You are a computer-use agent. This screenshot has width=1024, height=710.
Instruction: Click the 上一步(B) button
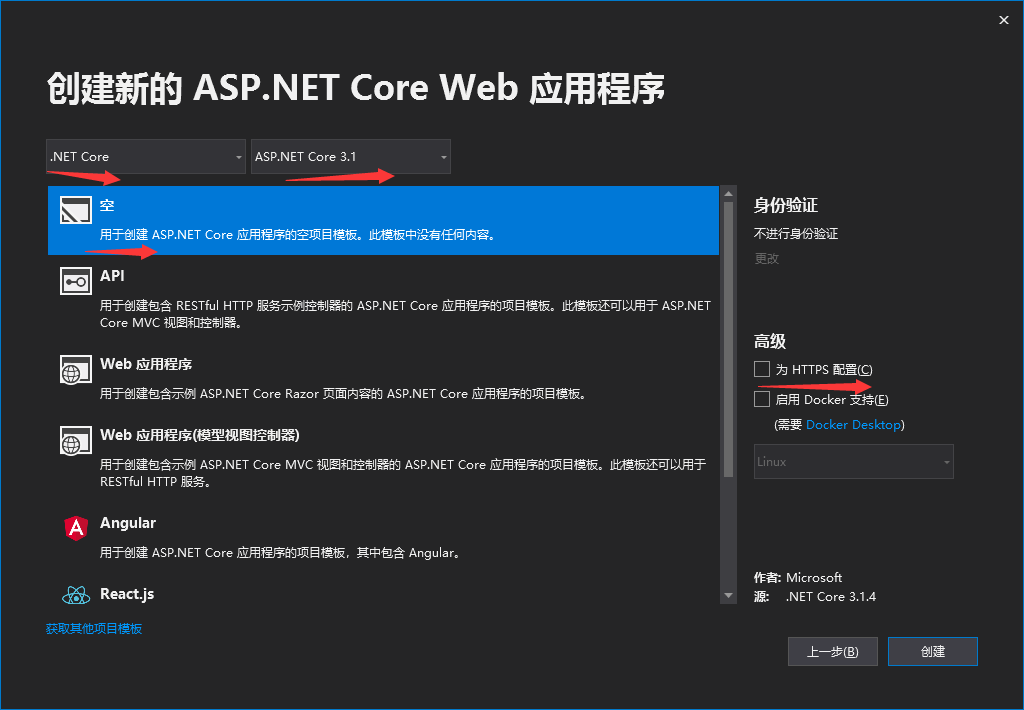833,651
